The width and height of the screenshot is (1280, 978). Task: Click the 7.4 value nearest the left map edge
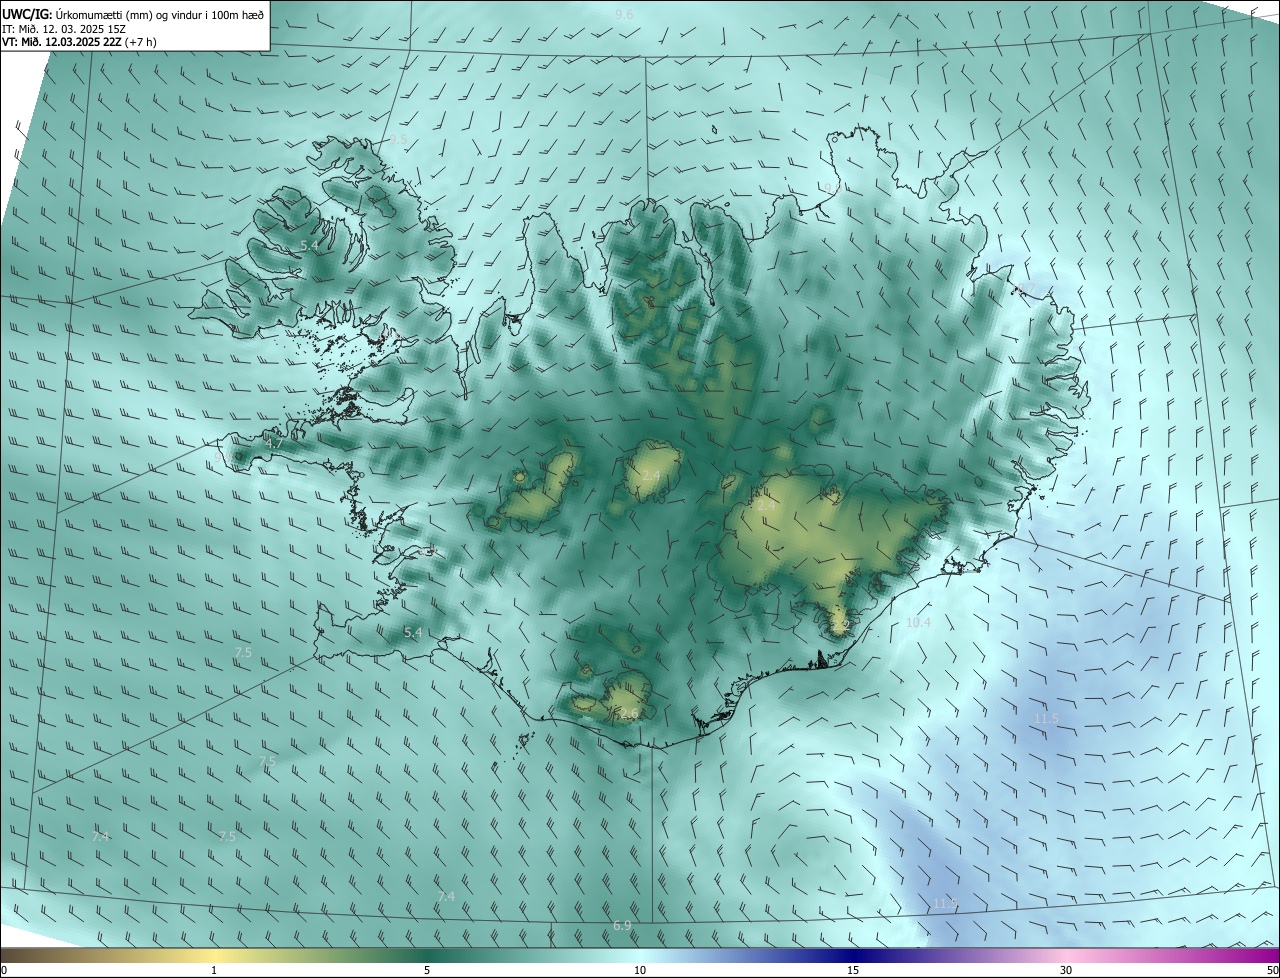[100, 836]
